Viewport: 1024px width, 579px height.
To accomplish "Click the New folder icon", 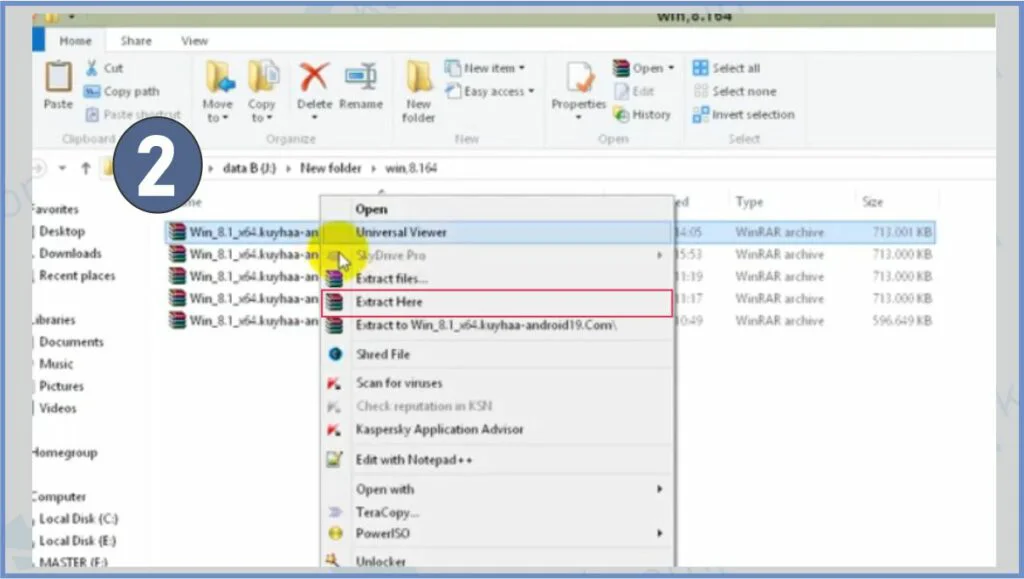I will click(x=418, y=78).
